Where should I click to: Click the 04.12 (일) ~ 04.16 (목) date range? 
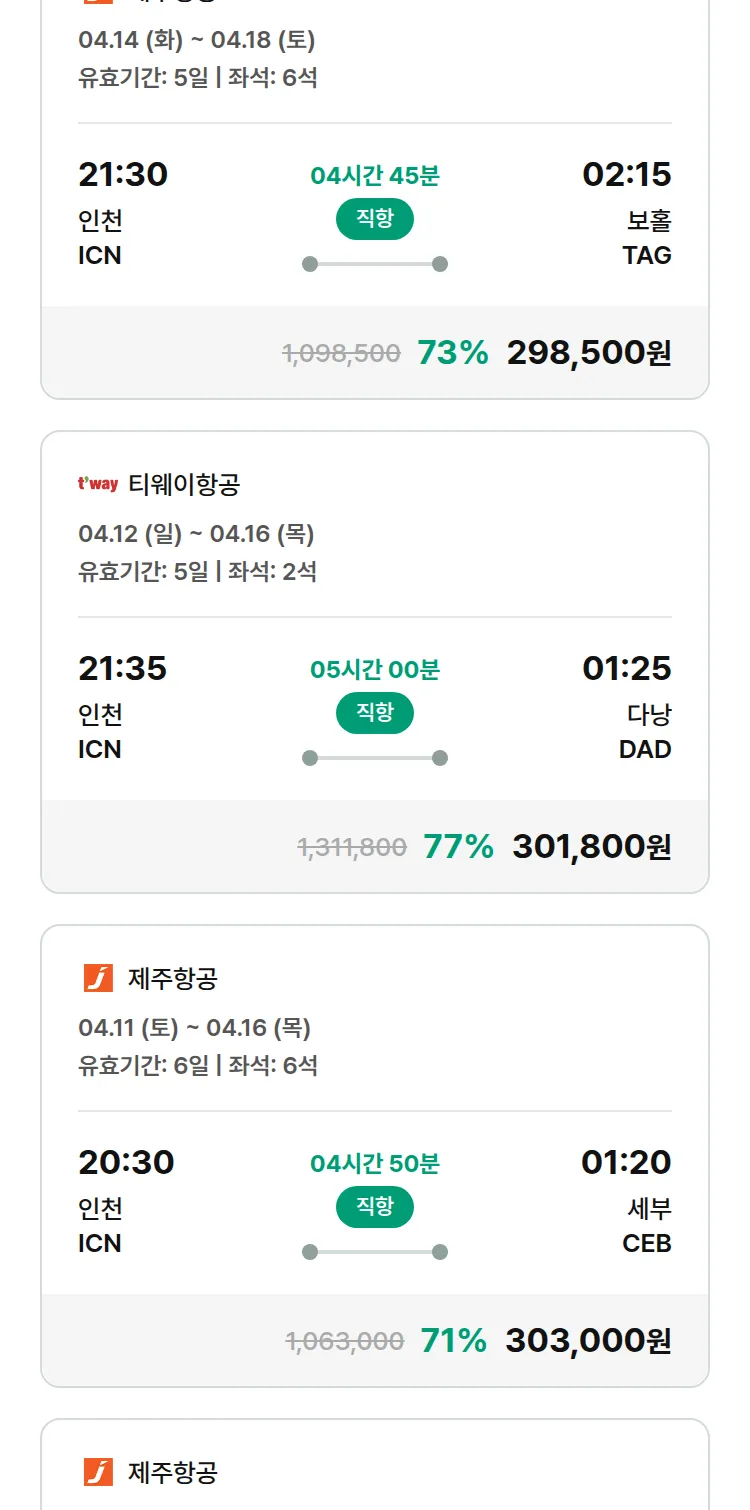point(196,534)
